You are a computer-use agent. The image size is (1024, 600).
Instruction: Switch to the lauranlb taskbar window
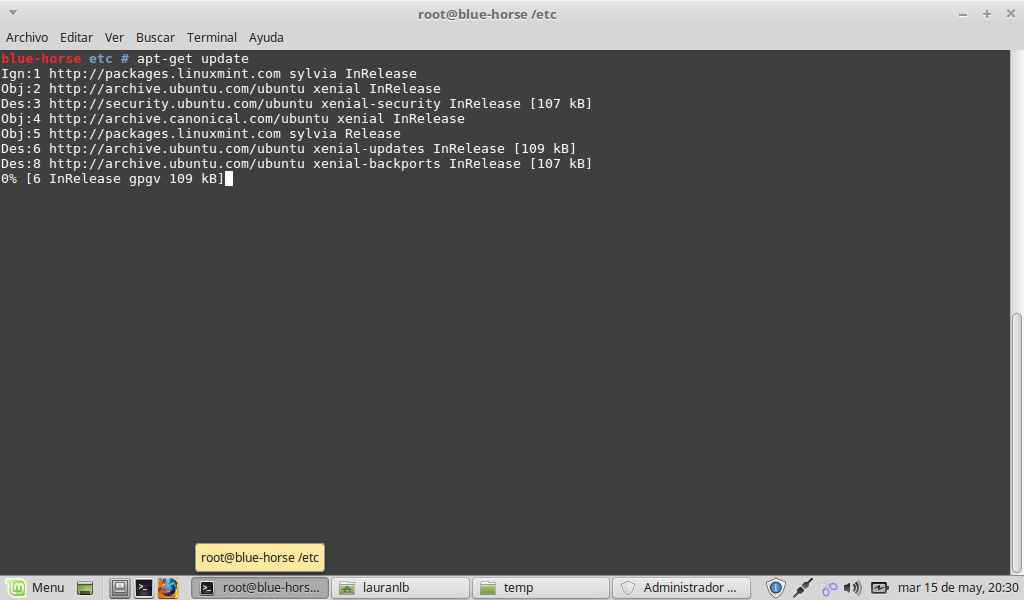pos(400,588)
